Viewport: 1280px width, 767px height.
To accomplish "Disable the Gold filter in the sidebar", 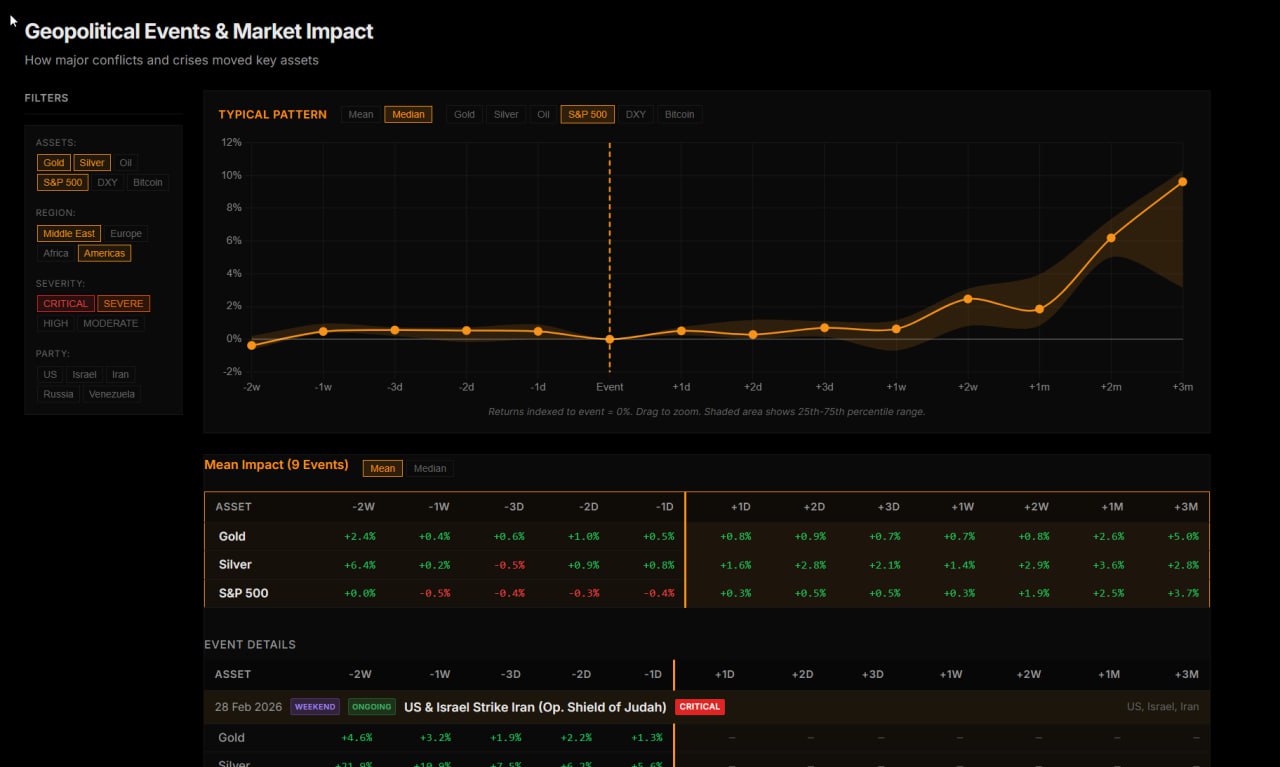I will coord(53,162).
